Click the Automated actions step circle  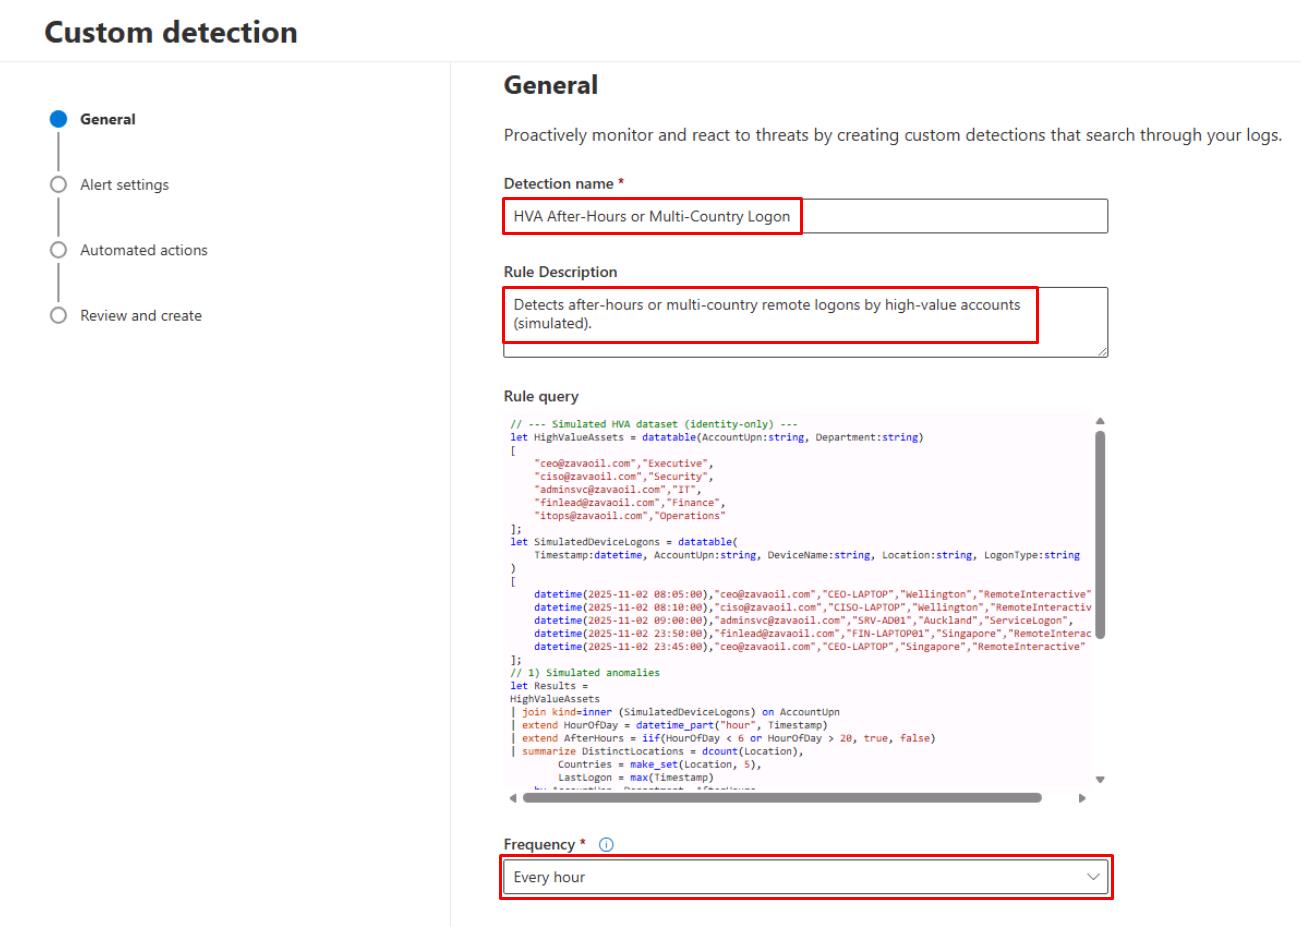[x=59, y=250]
